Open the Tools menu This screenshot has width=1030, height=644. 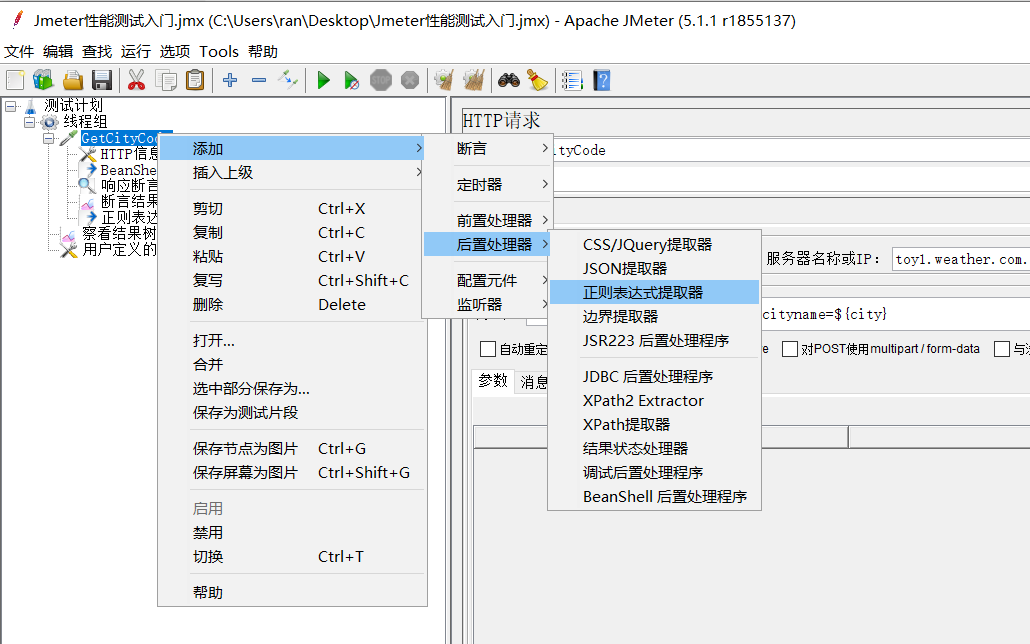(x=219, y=51)
